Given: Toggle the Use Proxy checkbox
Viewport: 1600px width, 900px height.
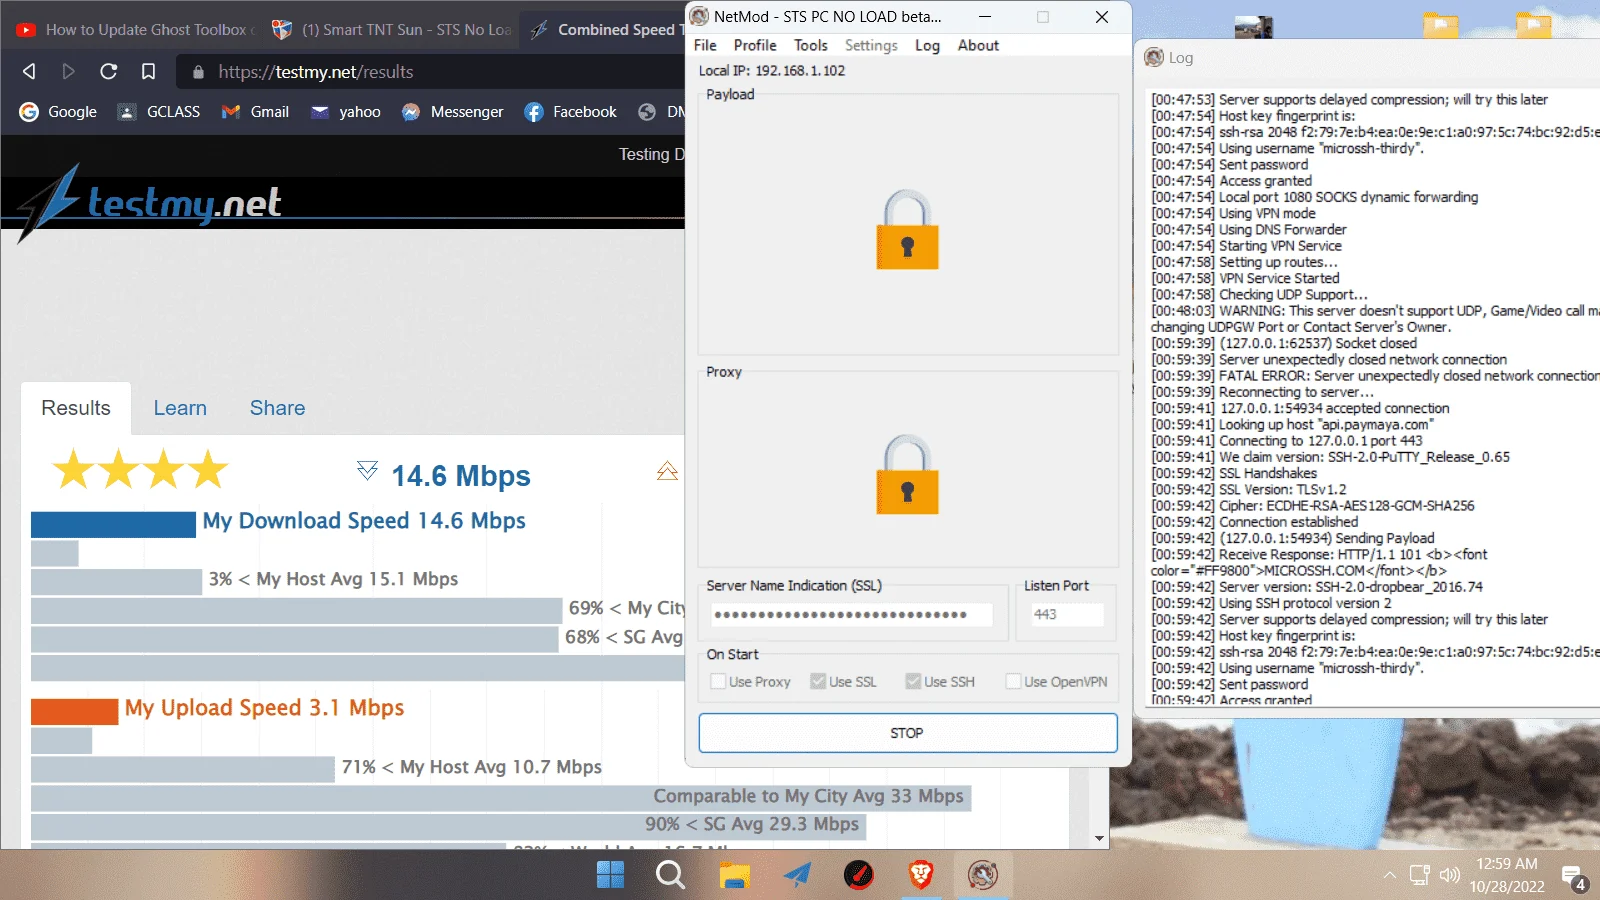Looking at the screenshot, I should click(x=717, y=681).
